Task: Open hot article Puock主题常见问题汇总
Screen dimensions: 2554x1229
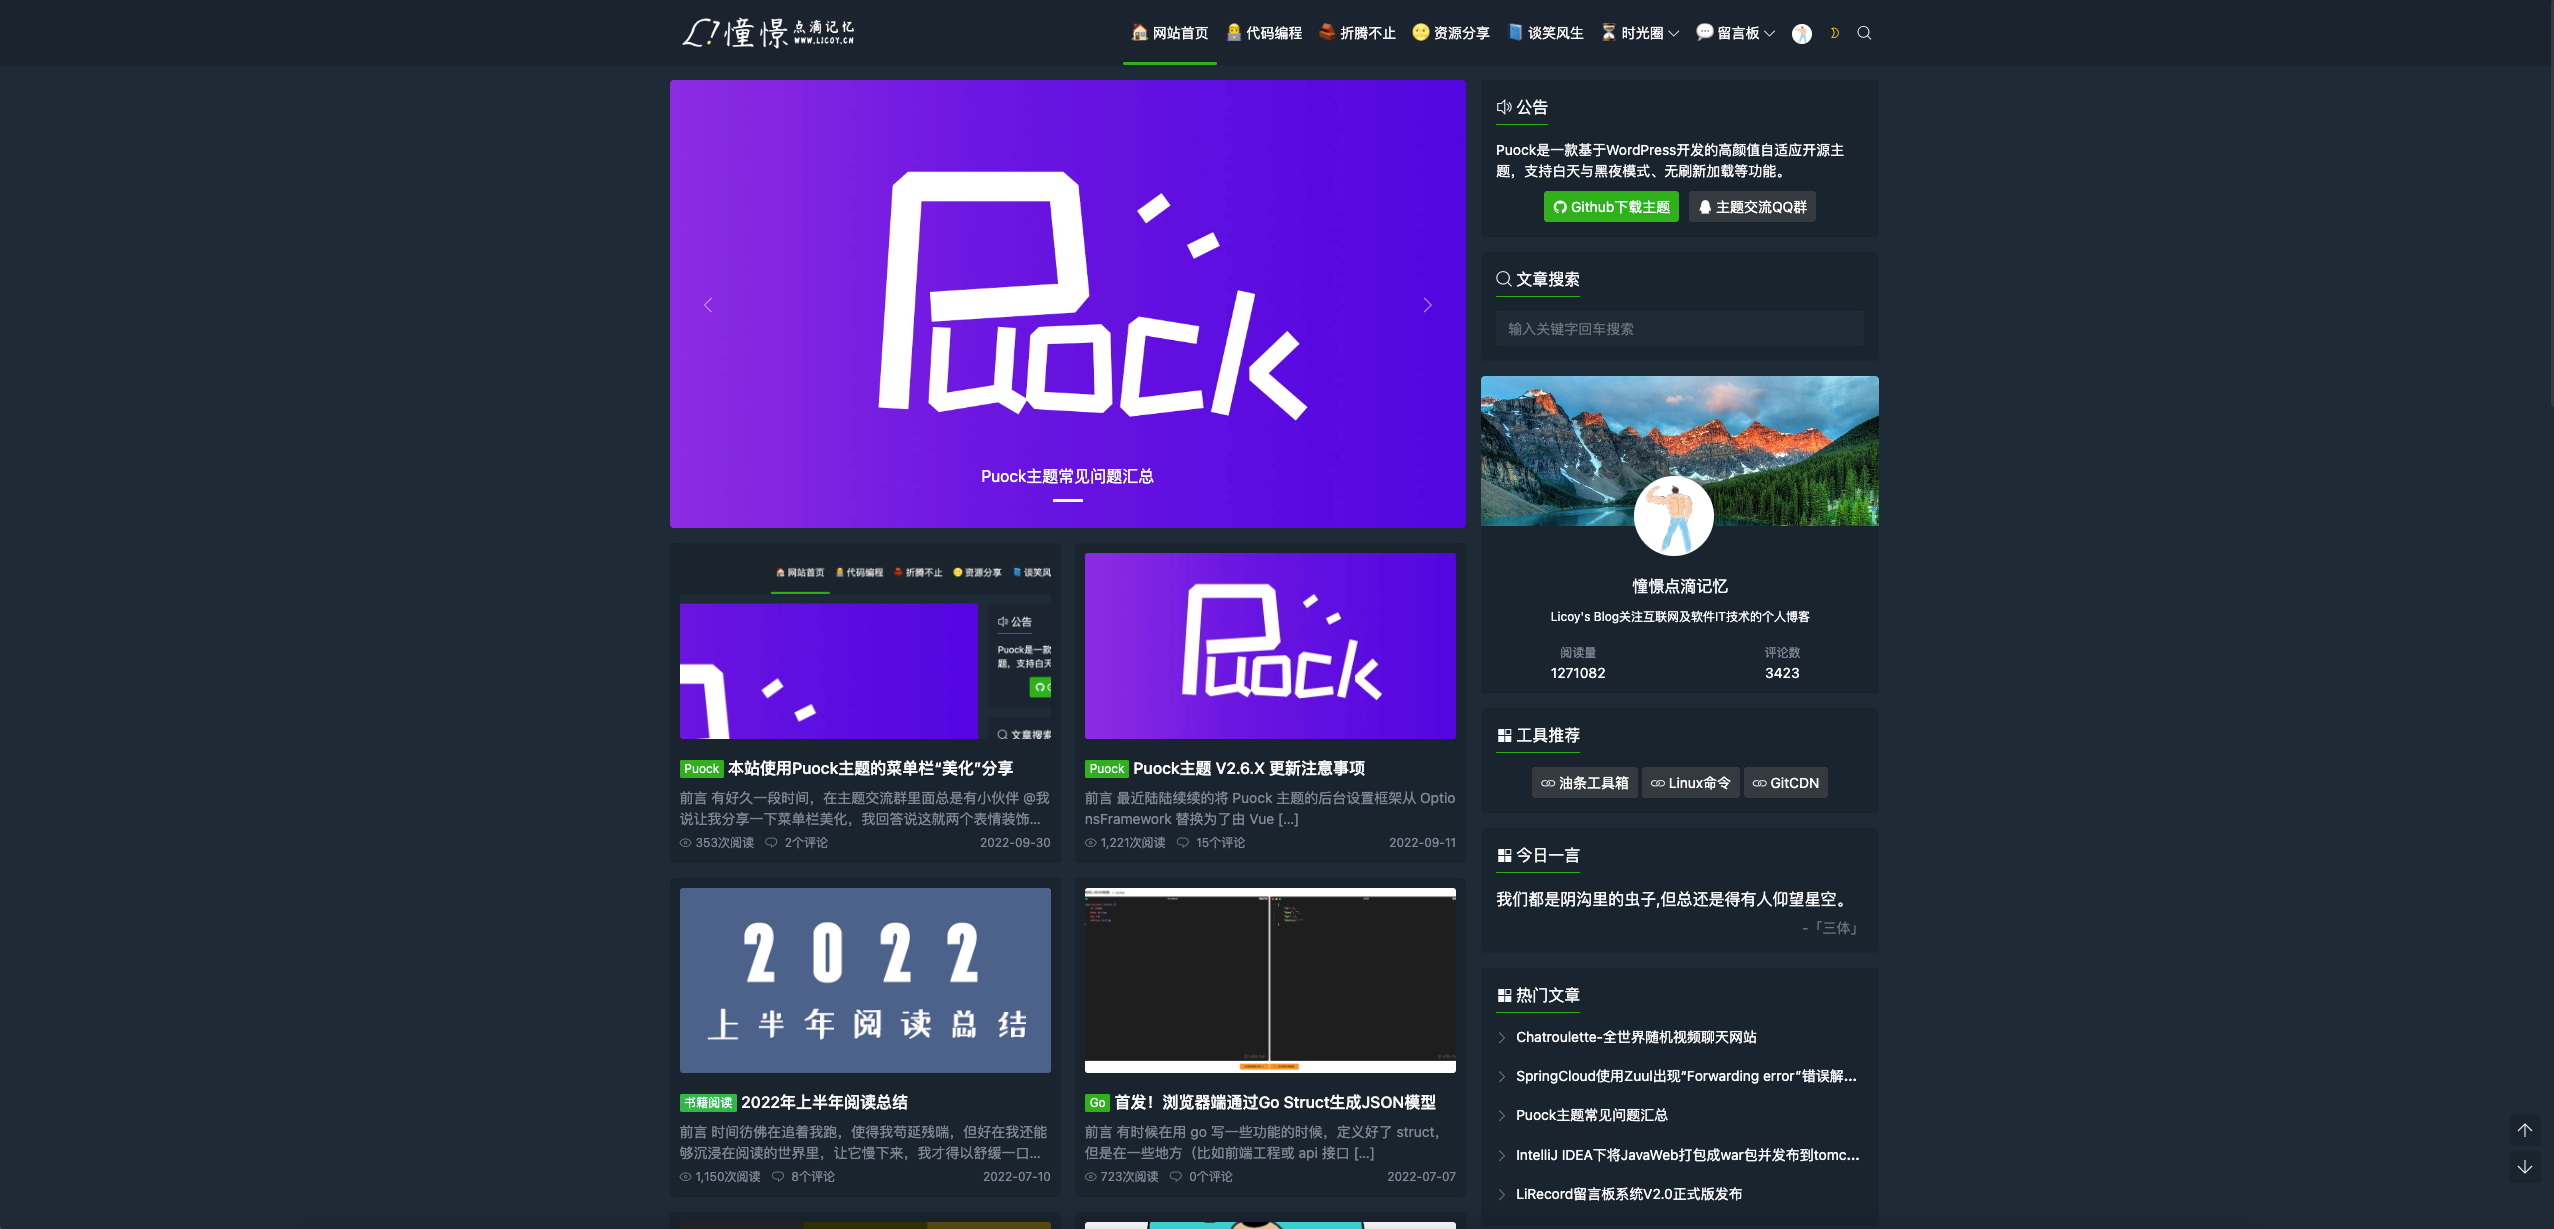Action: 1592,1115
